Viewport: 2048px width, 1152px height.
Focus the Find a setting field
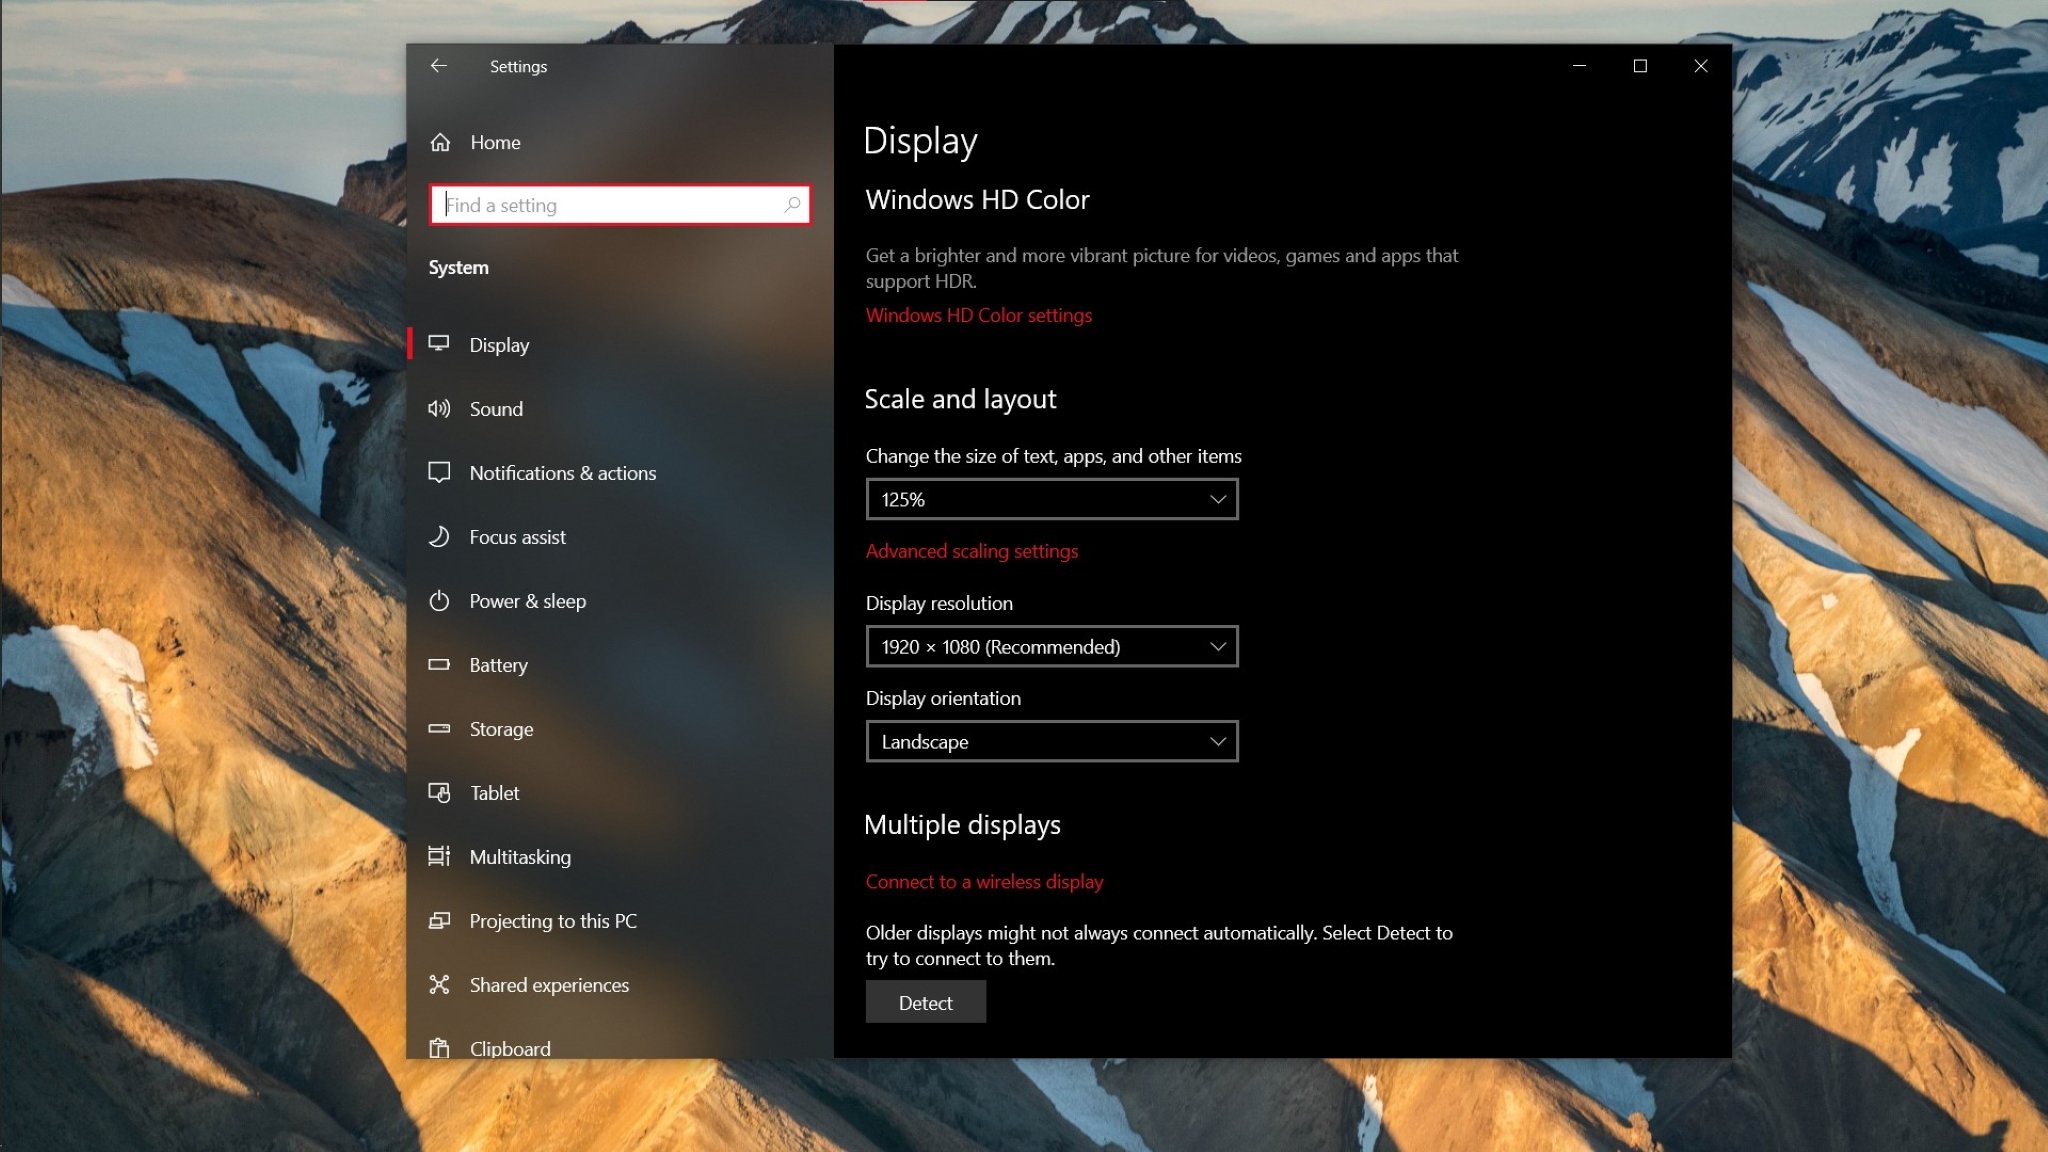[x=610, y=205]
